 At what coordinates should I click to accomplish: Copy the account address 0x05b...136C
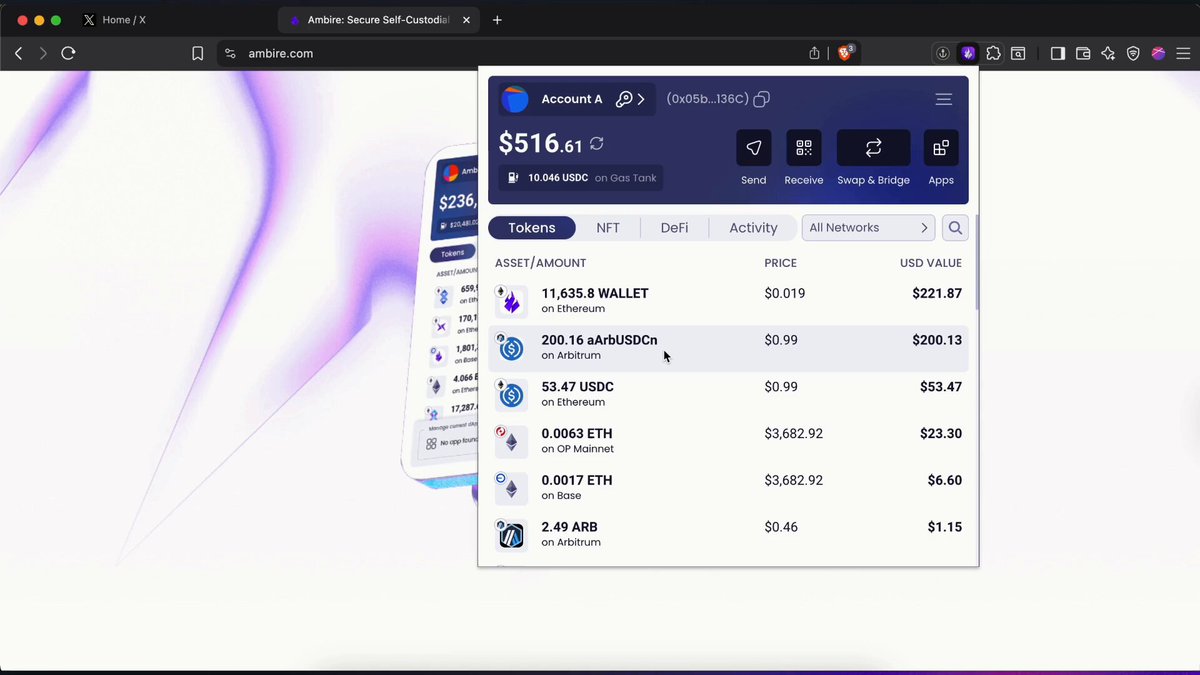click(x=762, y=99)
